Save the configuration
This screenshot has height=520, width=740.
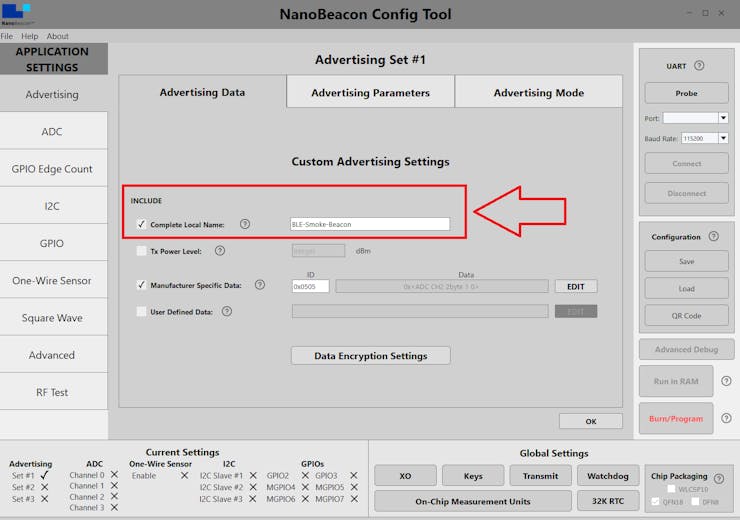686,261
